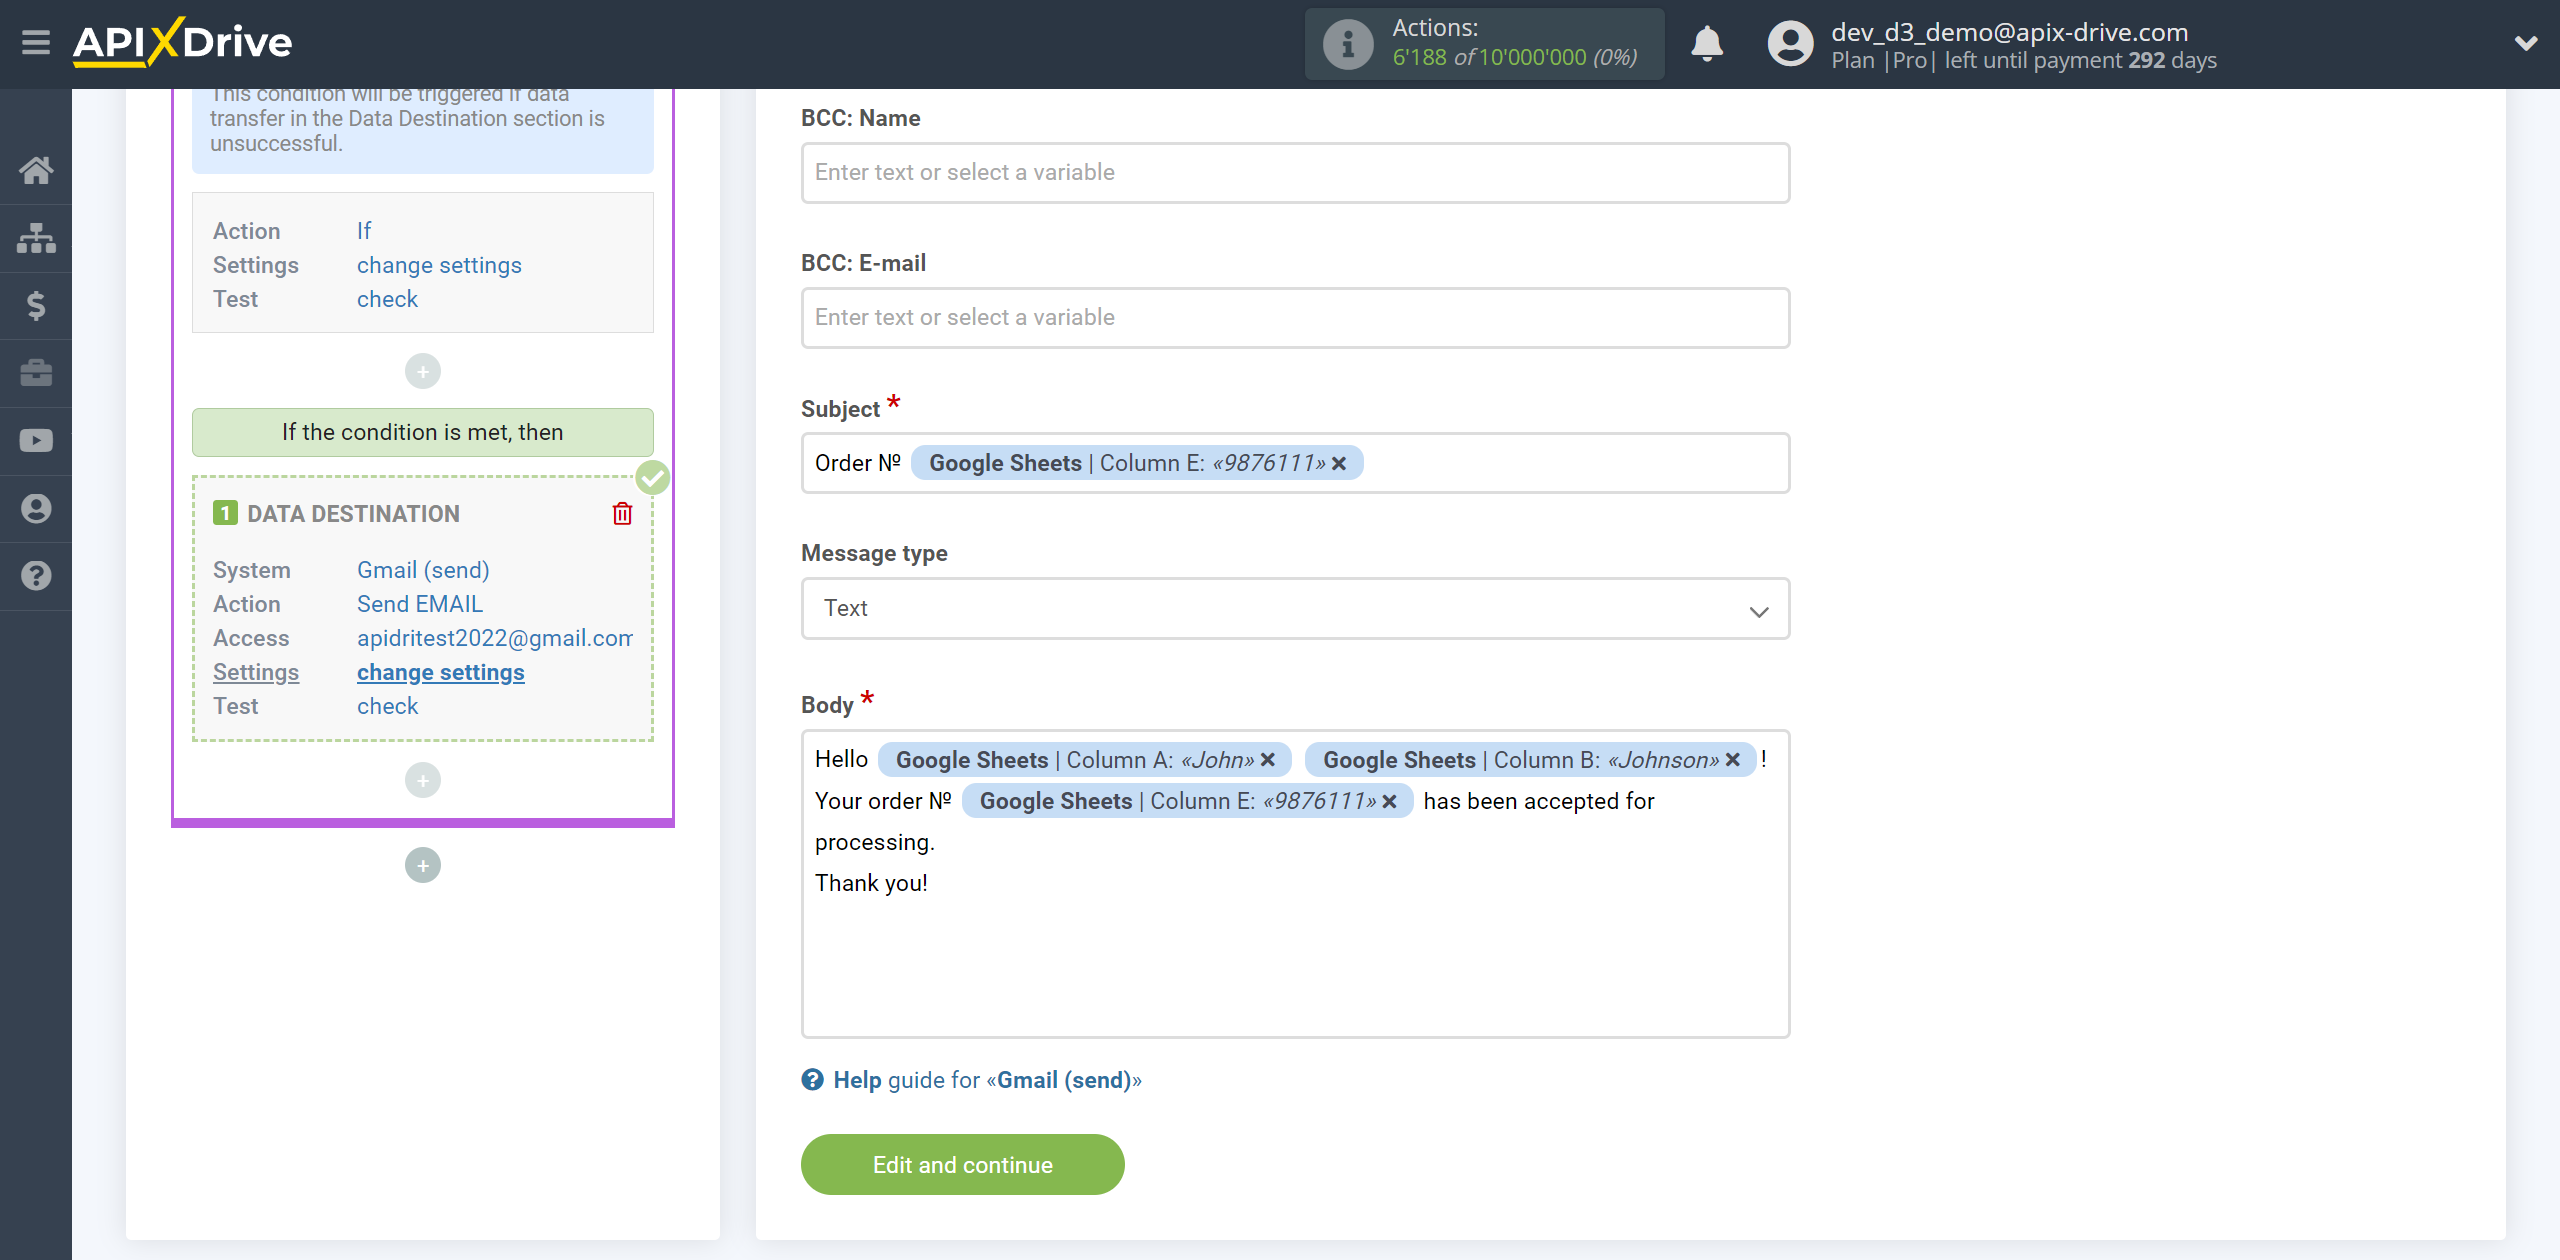Click the Send EMAIL action link
The height and width of the screenshot is (1260, 2560).
click(x=420, y=605)
